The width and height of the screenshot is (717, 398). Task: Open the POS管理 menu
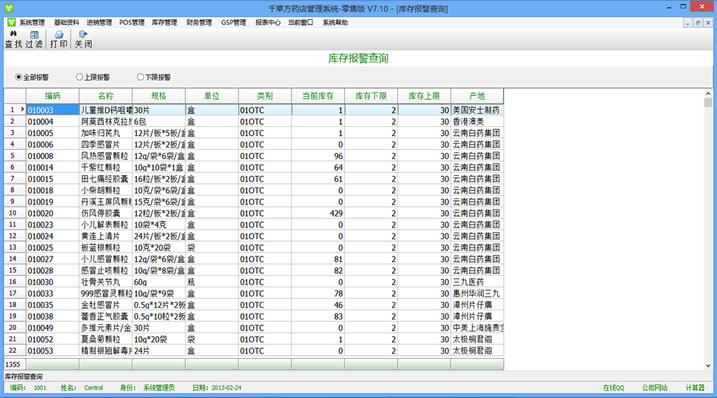[132, 22]
